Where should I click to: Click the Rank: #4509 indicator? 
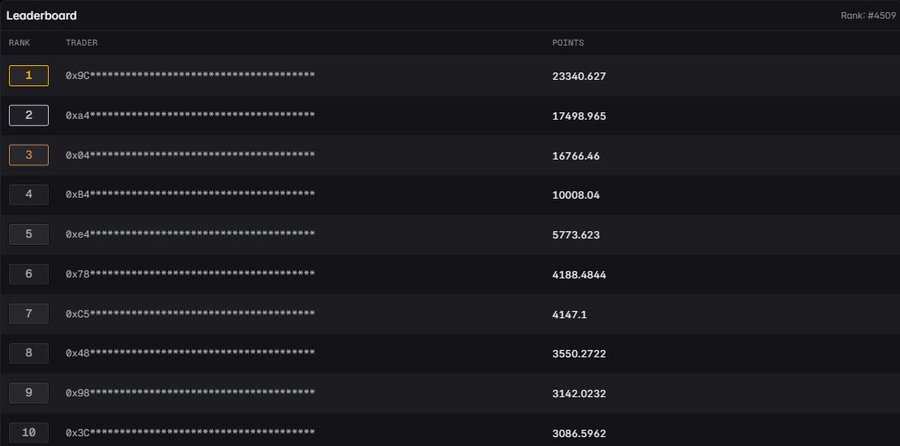868,15
